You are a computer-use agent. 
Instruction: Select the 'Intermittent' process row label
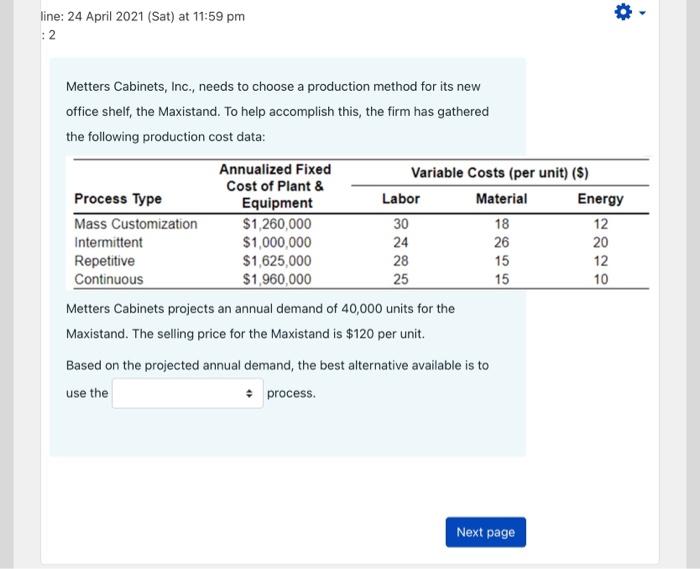[108, 242]
